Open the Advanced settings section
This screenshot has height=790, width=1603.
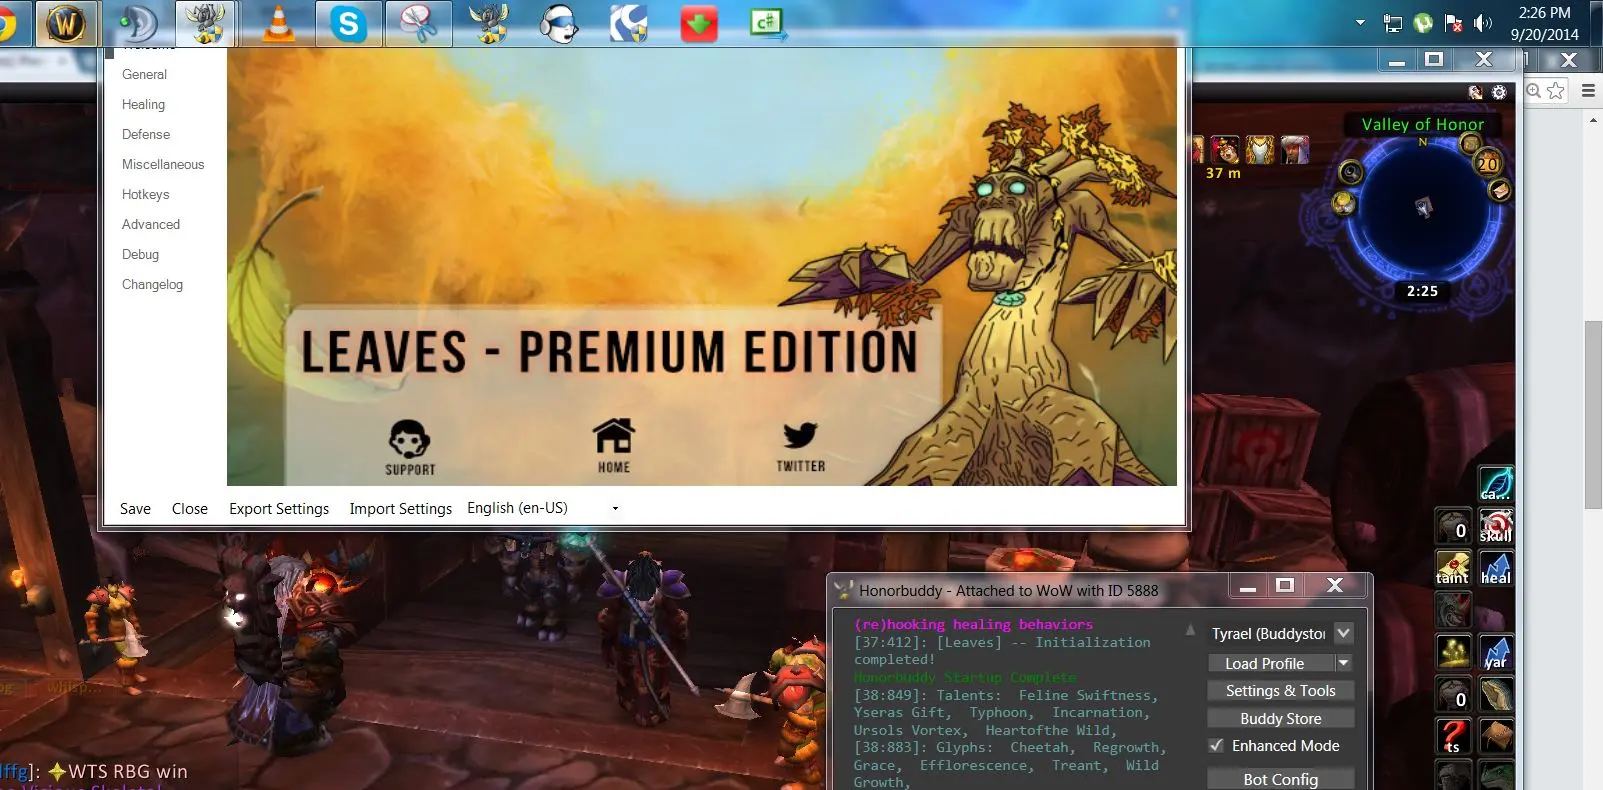pyautogui.click(x=151, y=225)
